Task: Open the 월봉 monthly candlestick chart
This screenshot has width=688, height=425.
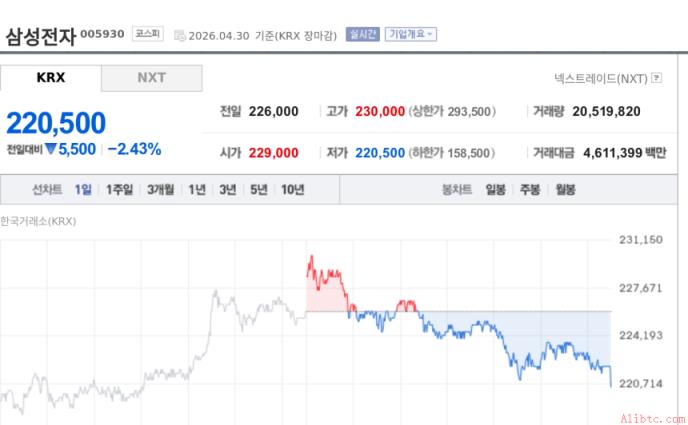Action: pos(565,189)
